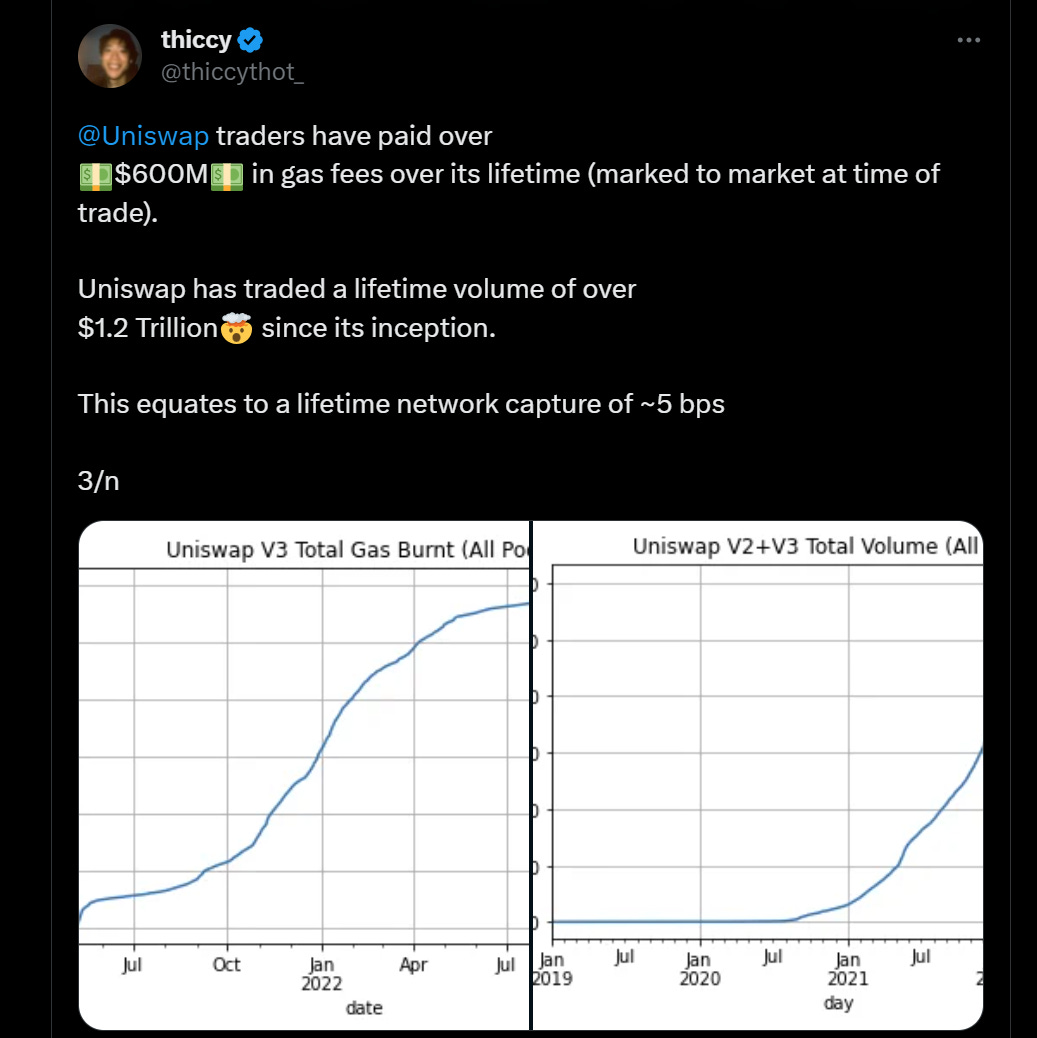The height and width of the screenshot is (1038, 1037).
Task: Click the 3/n thread counter text
Action: (x=99, y=481)
